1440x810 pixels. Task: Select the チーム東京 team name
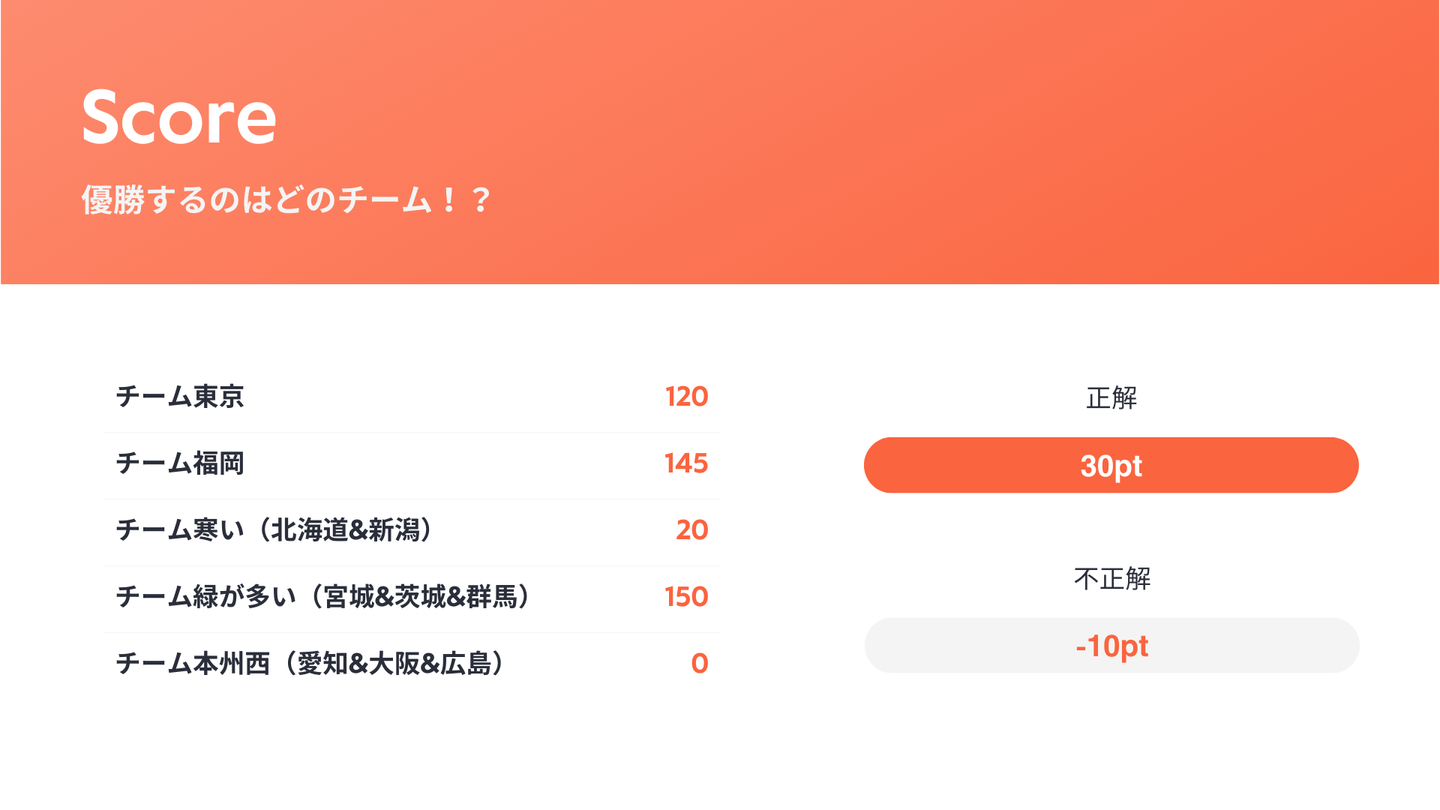(180, 397)
